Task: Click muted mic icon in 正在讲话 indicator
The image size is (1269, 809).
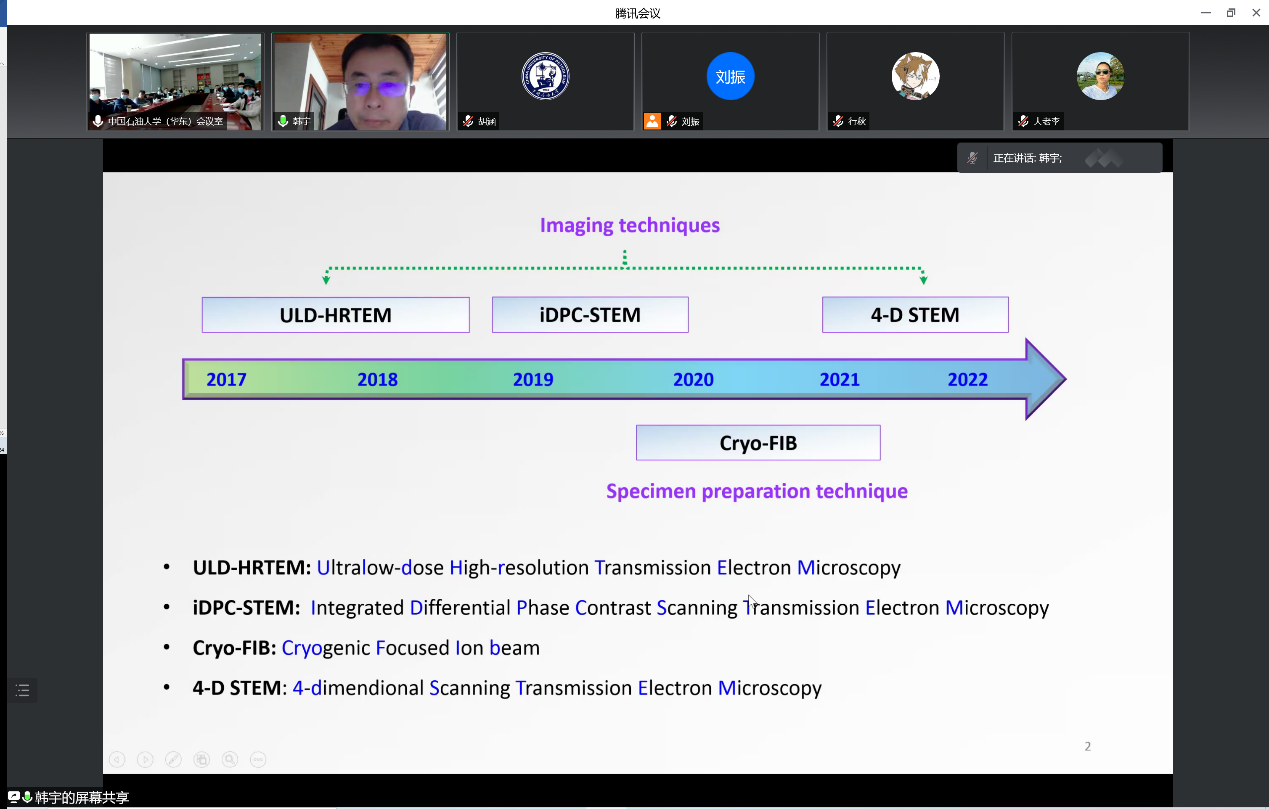Action: pyautogui.click(x=972, y=158)
